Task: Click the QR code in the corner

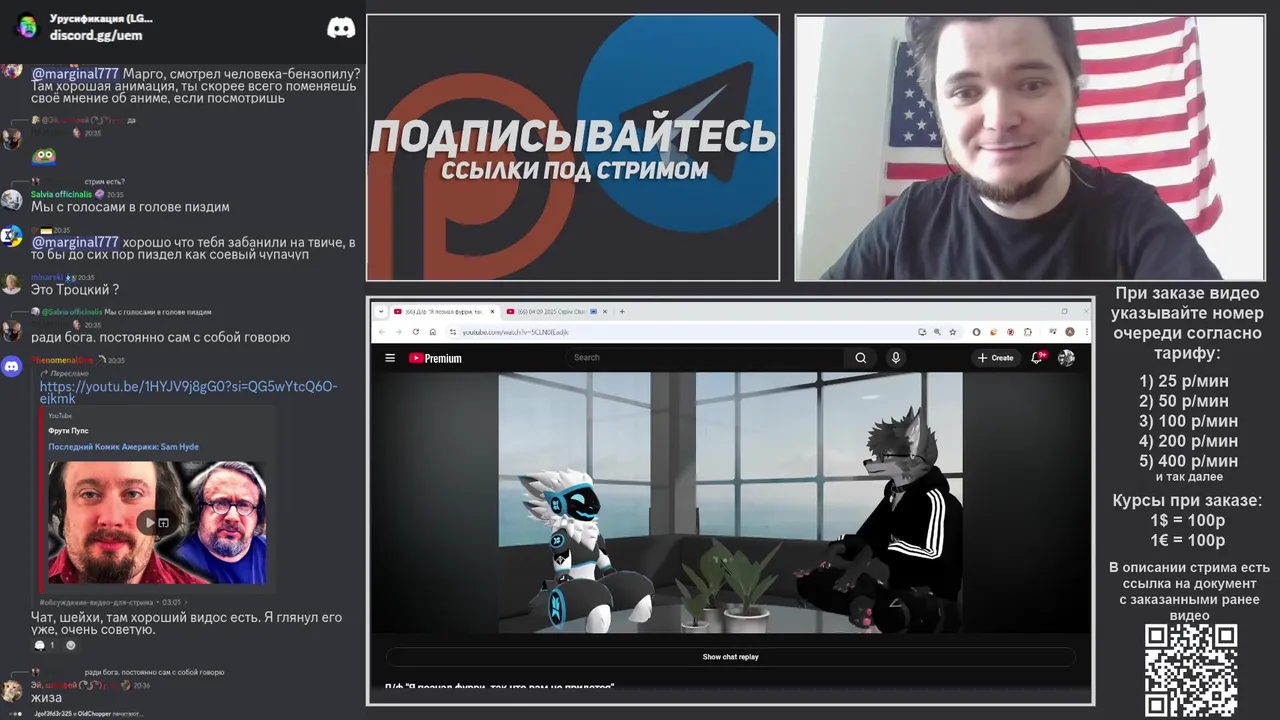Action: click(1191, 670)
